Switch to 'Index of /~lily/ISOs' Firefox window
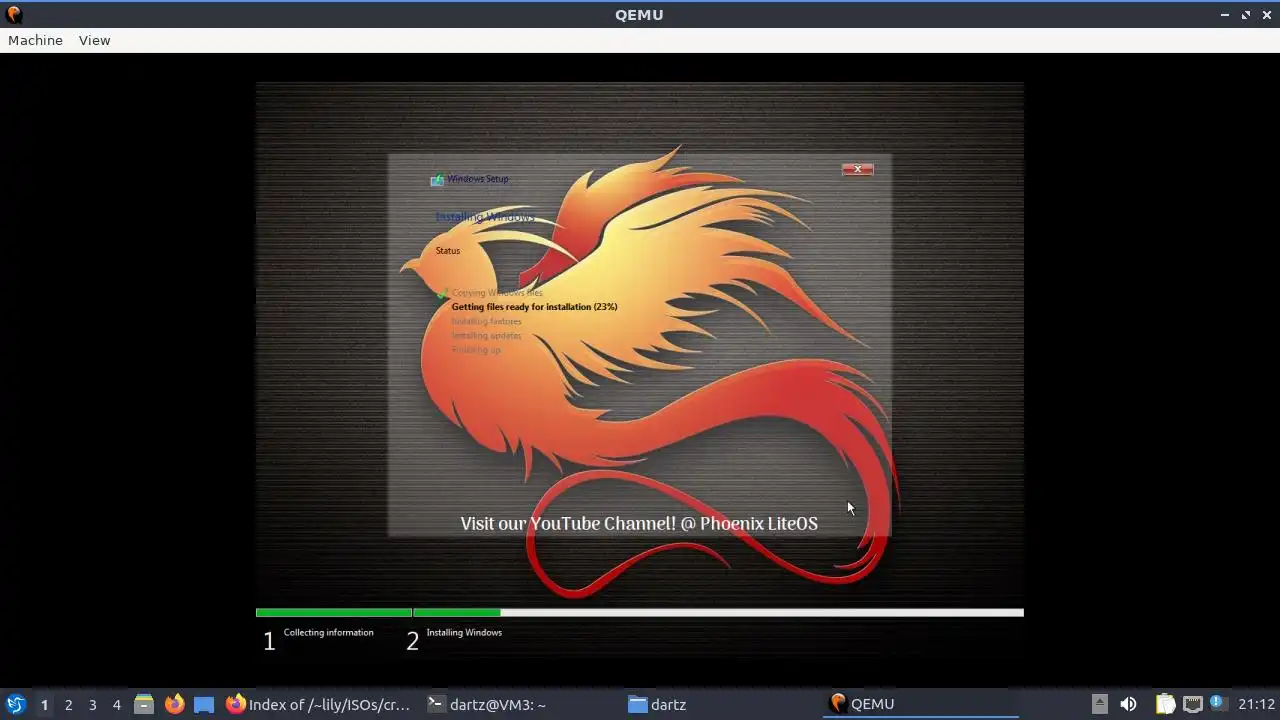The width and height of the screenshot is (1280, 720). pyautogui.click(x=318, y=704)
